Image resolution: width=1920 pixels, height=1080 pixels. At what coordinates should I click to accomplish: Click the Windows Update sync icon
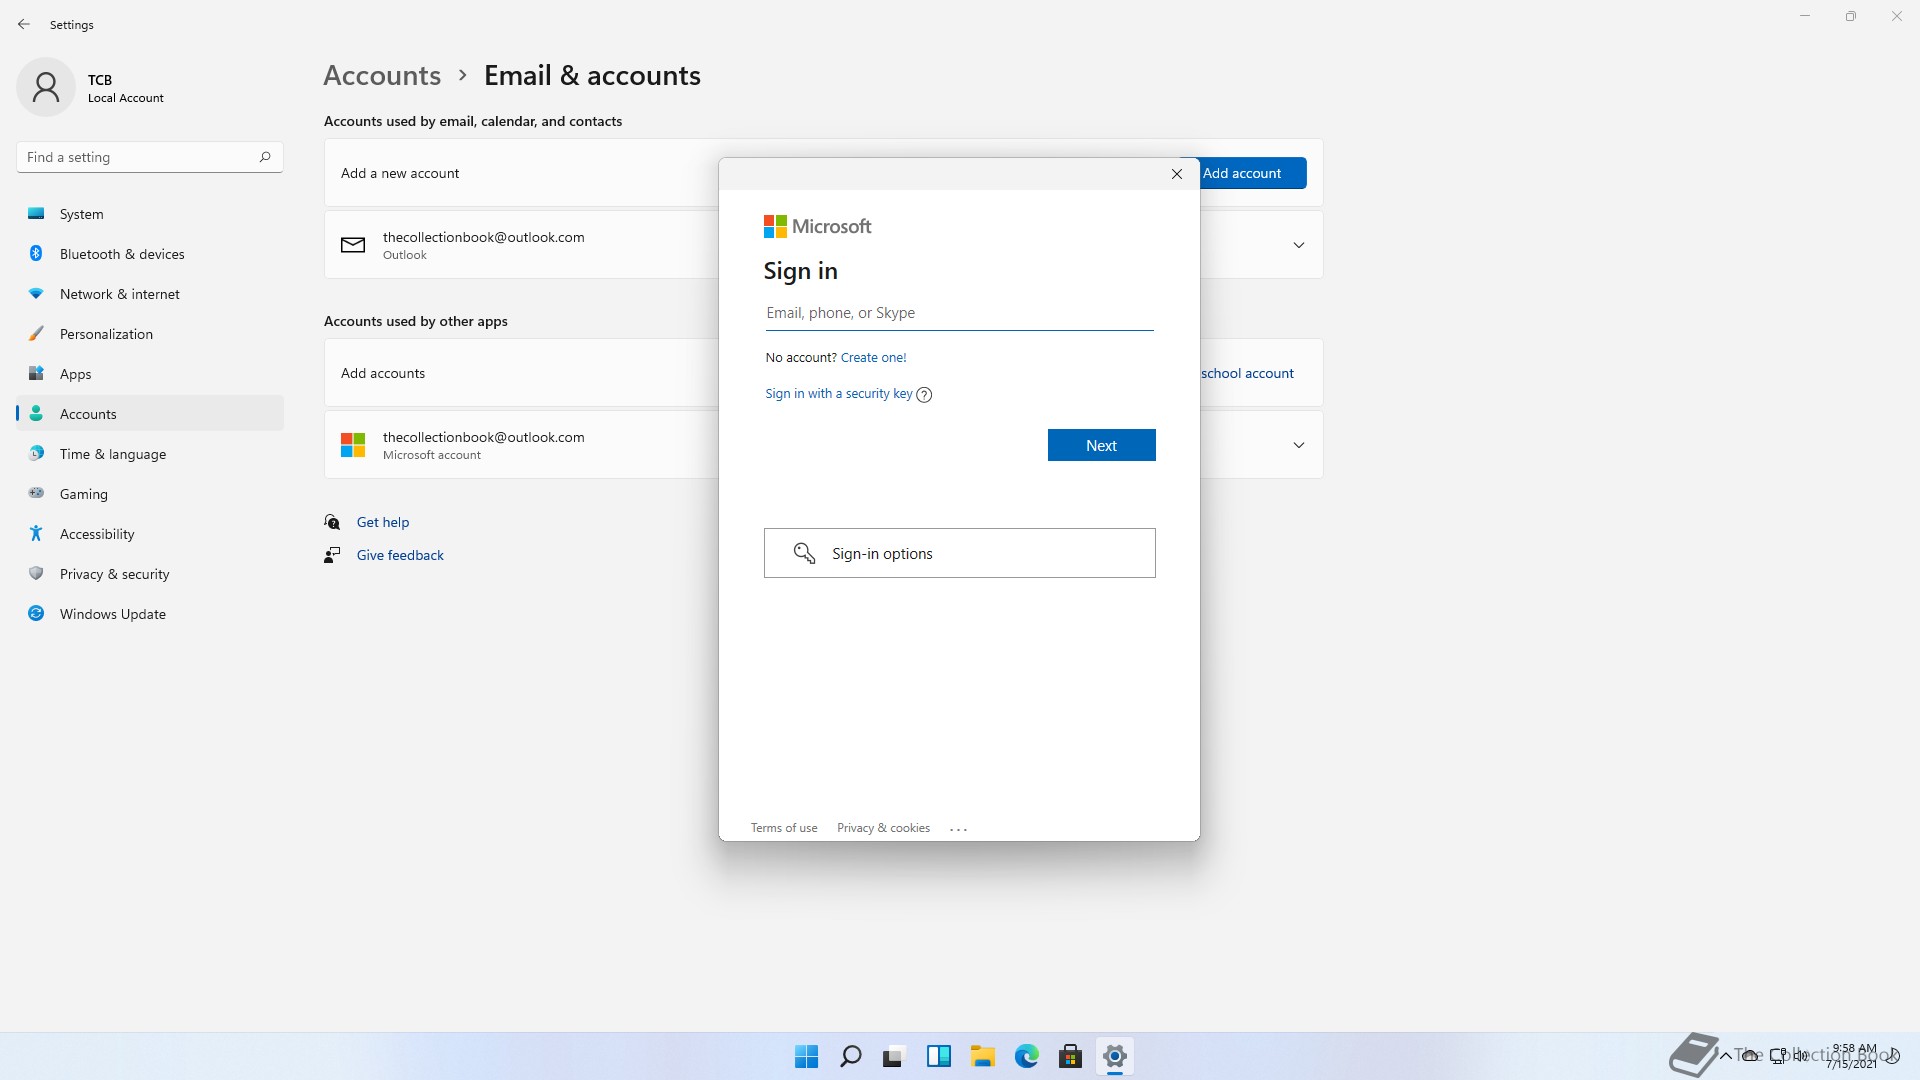coord(36,614)
